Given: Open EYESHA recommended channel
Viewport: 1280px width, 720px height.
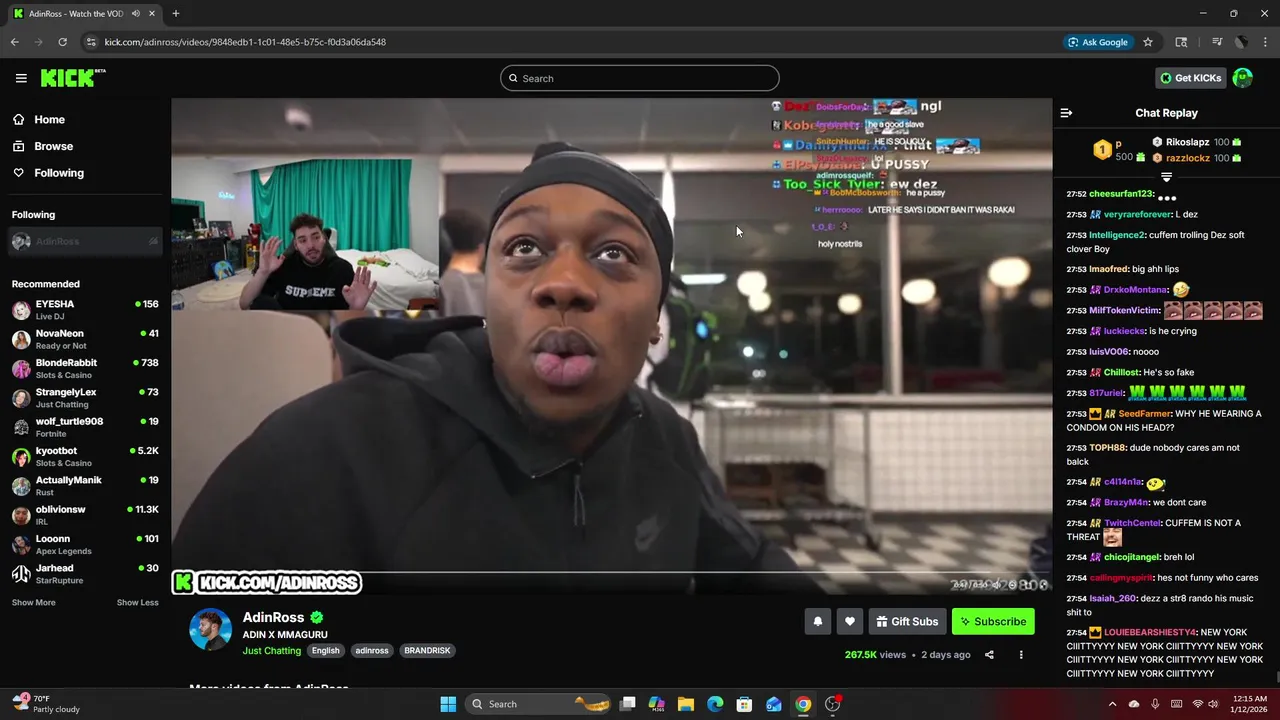Looking at the screenshot, I should pyautogui.click(x=85, y=309).
